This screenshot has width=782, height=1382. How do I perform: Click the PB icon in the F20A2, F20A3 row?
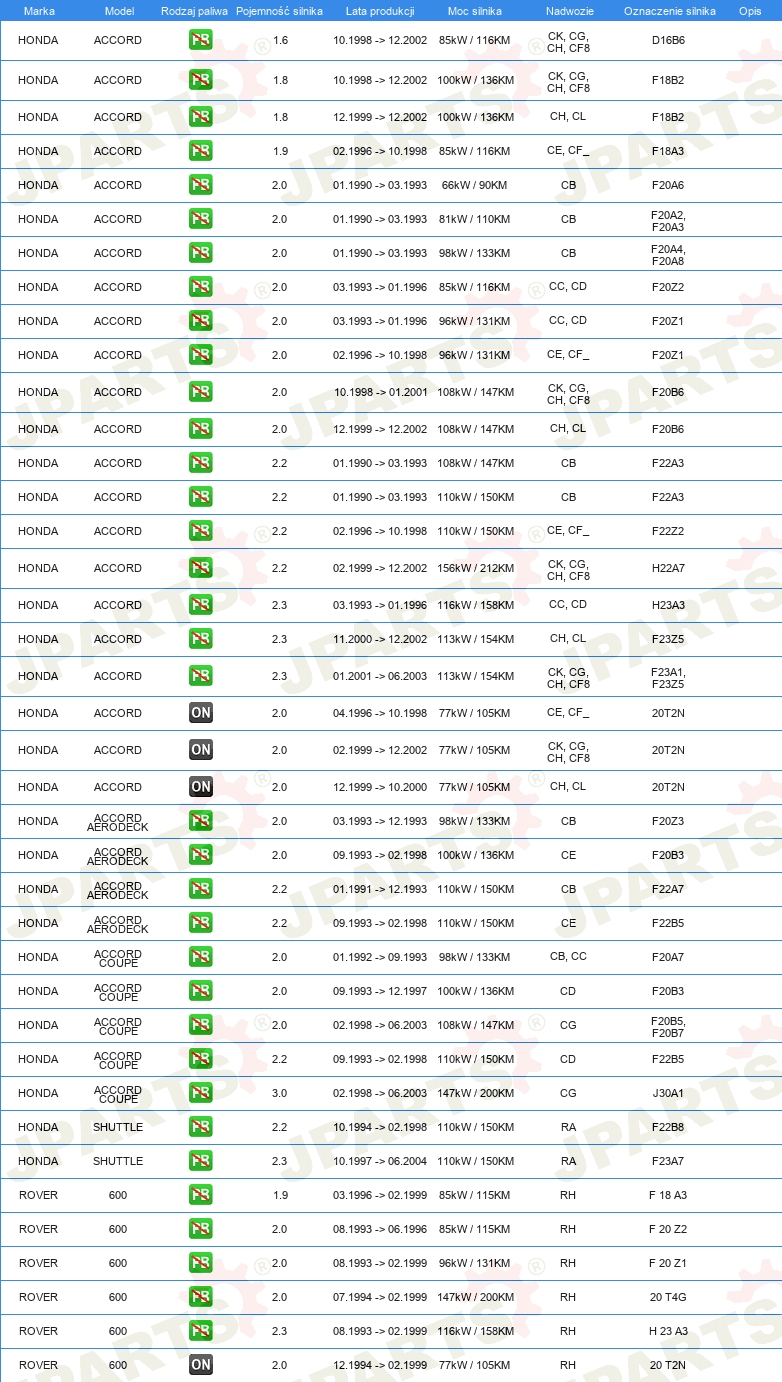(201, 219)
